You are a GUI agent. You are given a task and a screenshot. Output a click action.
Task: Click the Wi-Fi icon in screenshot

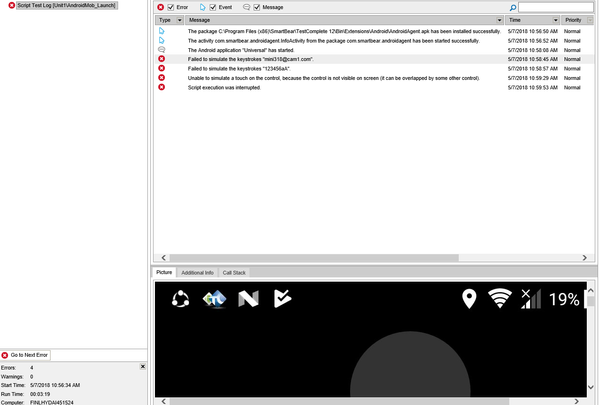click(500, 299)
